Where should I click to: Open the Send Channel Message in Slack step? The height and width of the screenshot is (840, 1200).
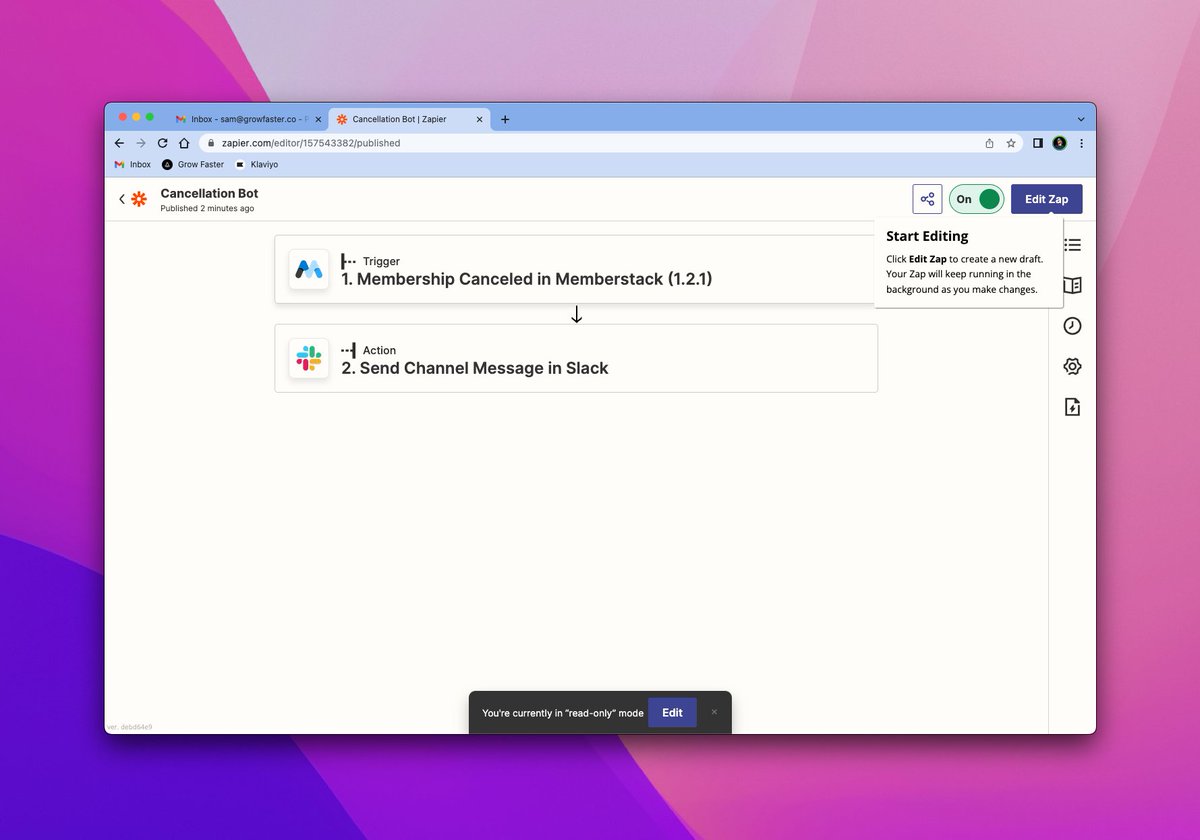576,358
